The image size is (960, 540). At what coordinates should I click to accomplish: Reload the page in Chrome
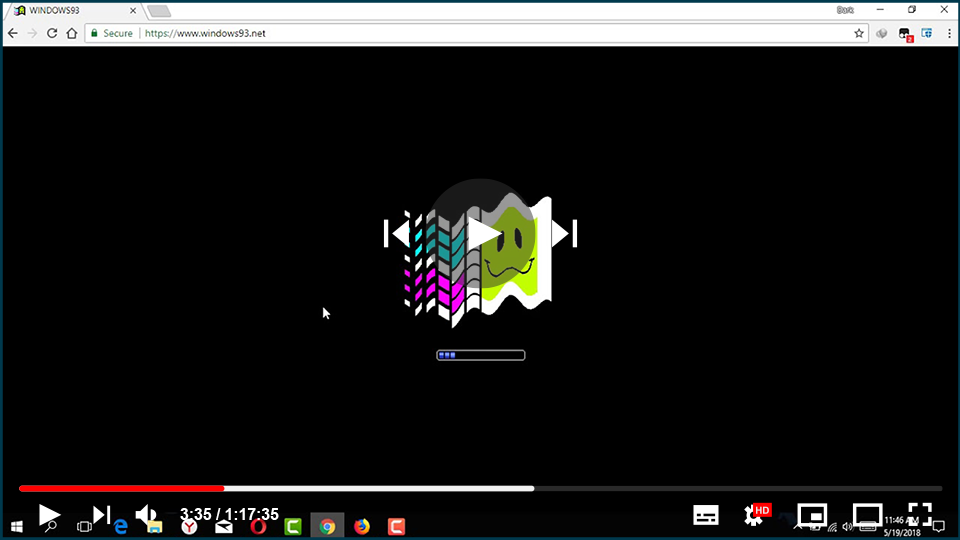click(52, 33)
